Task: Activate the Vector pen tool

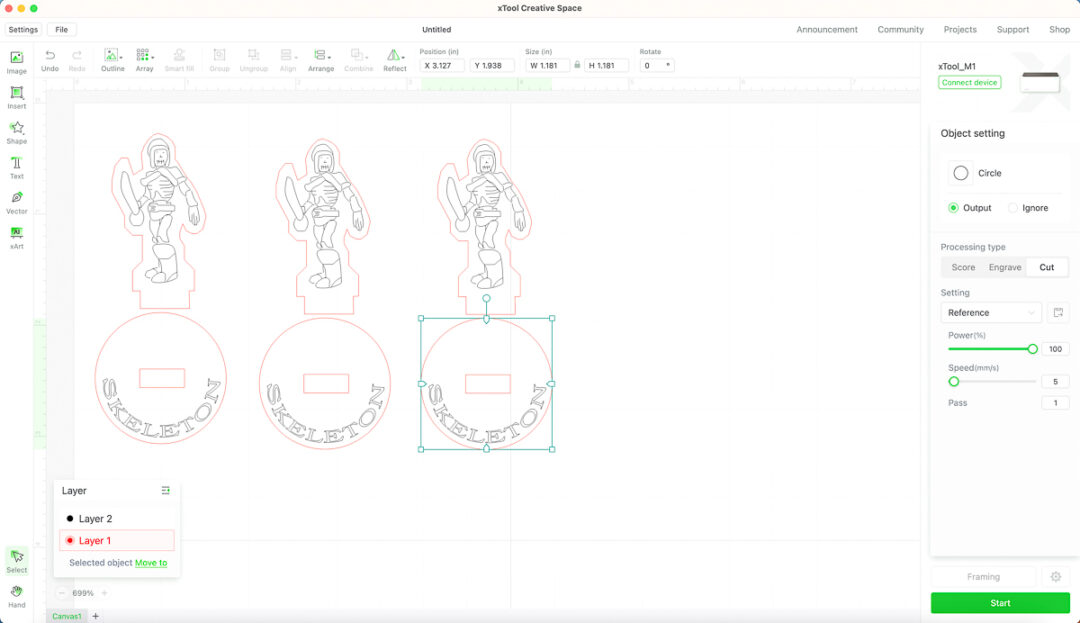Action: (16, 202)
